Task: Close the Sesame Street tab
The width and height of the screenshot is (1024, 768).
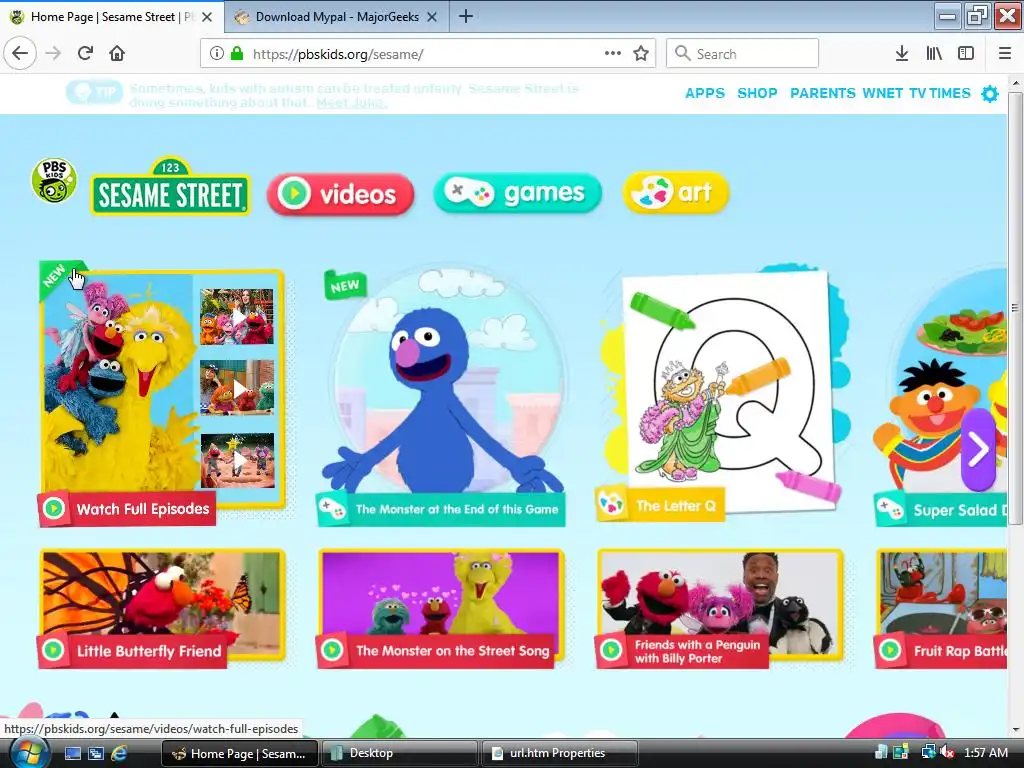Action: (x=207, y=17)
